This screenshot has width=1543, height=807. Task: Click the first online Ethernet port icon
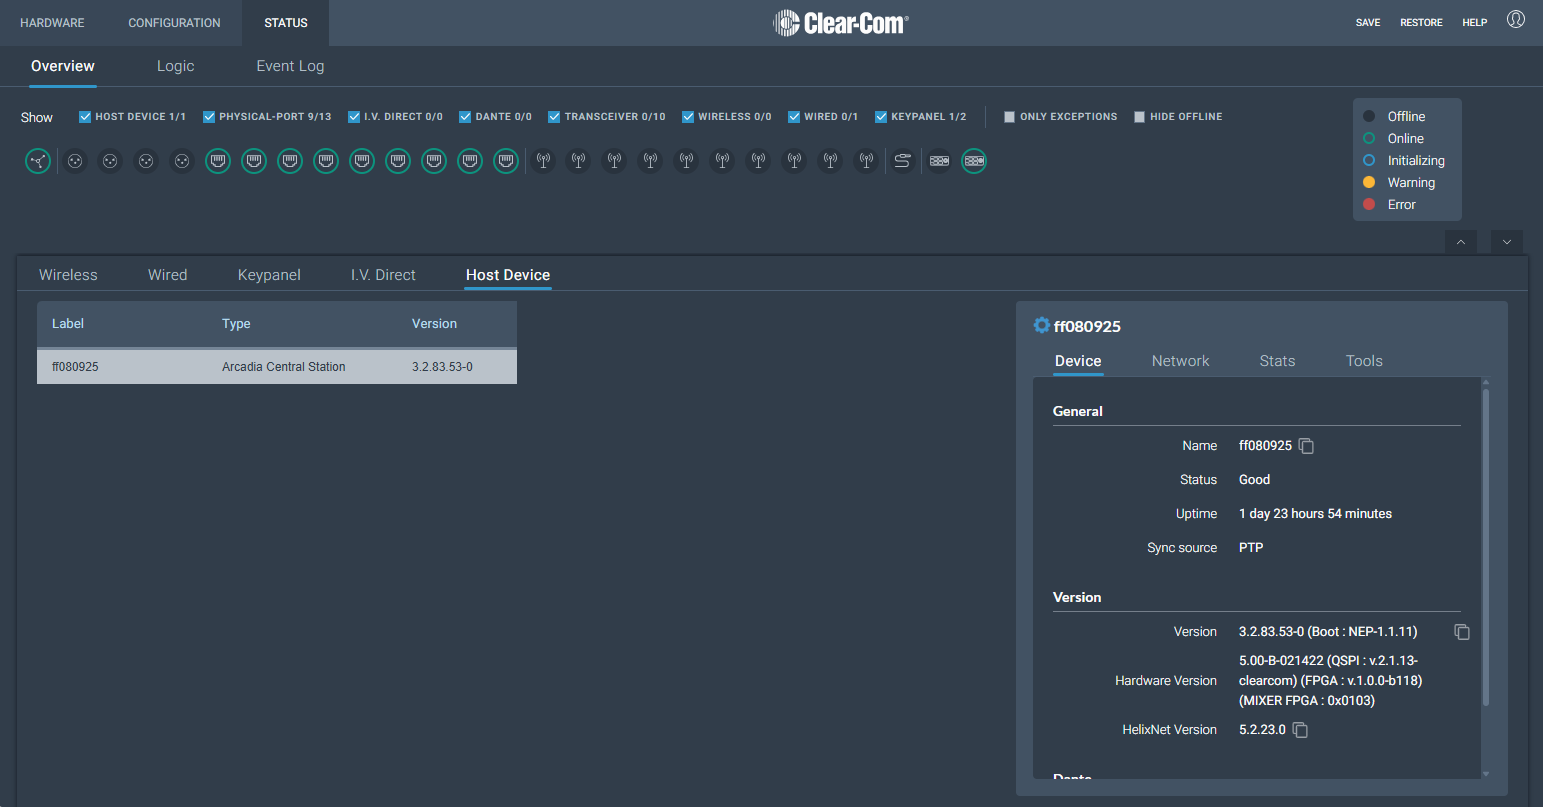pyautogui.click(x=218, y=161)
